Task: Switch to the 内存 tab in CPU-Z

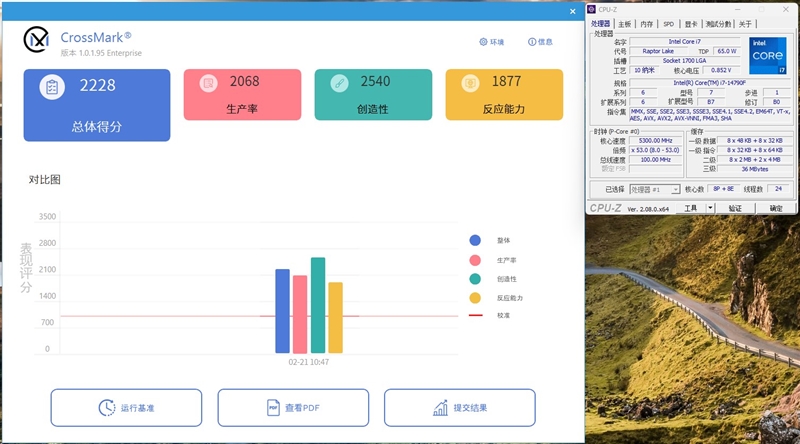Action: tap(646, 24)
